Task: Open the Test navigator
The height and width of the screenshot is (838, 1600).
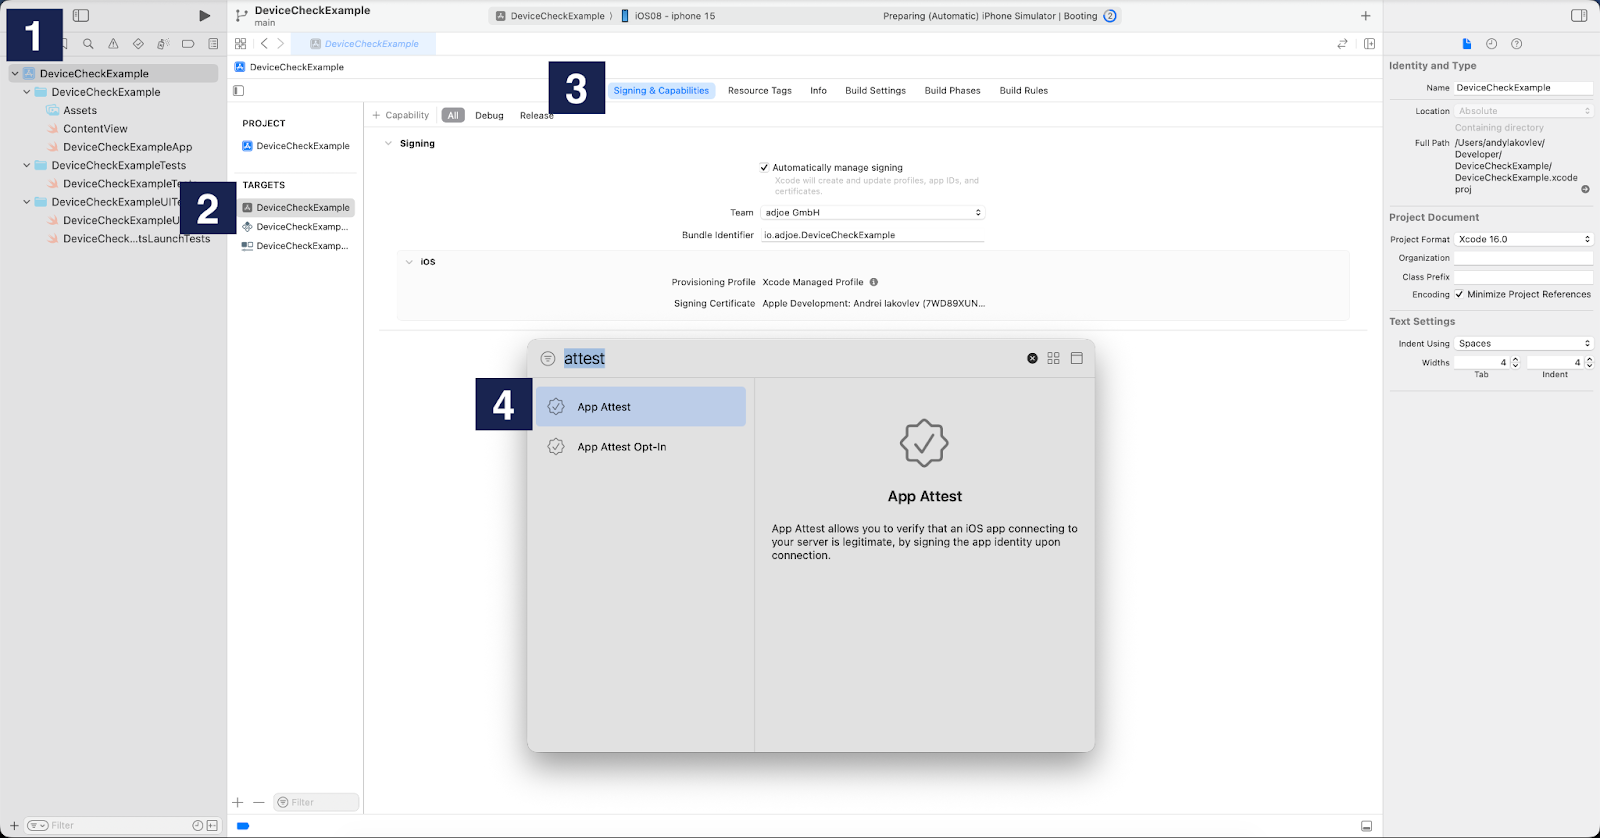Action: coord(138,44)
